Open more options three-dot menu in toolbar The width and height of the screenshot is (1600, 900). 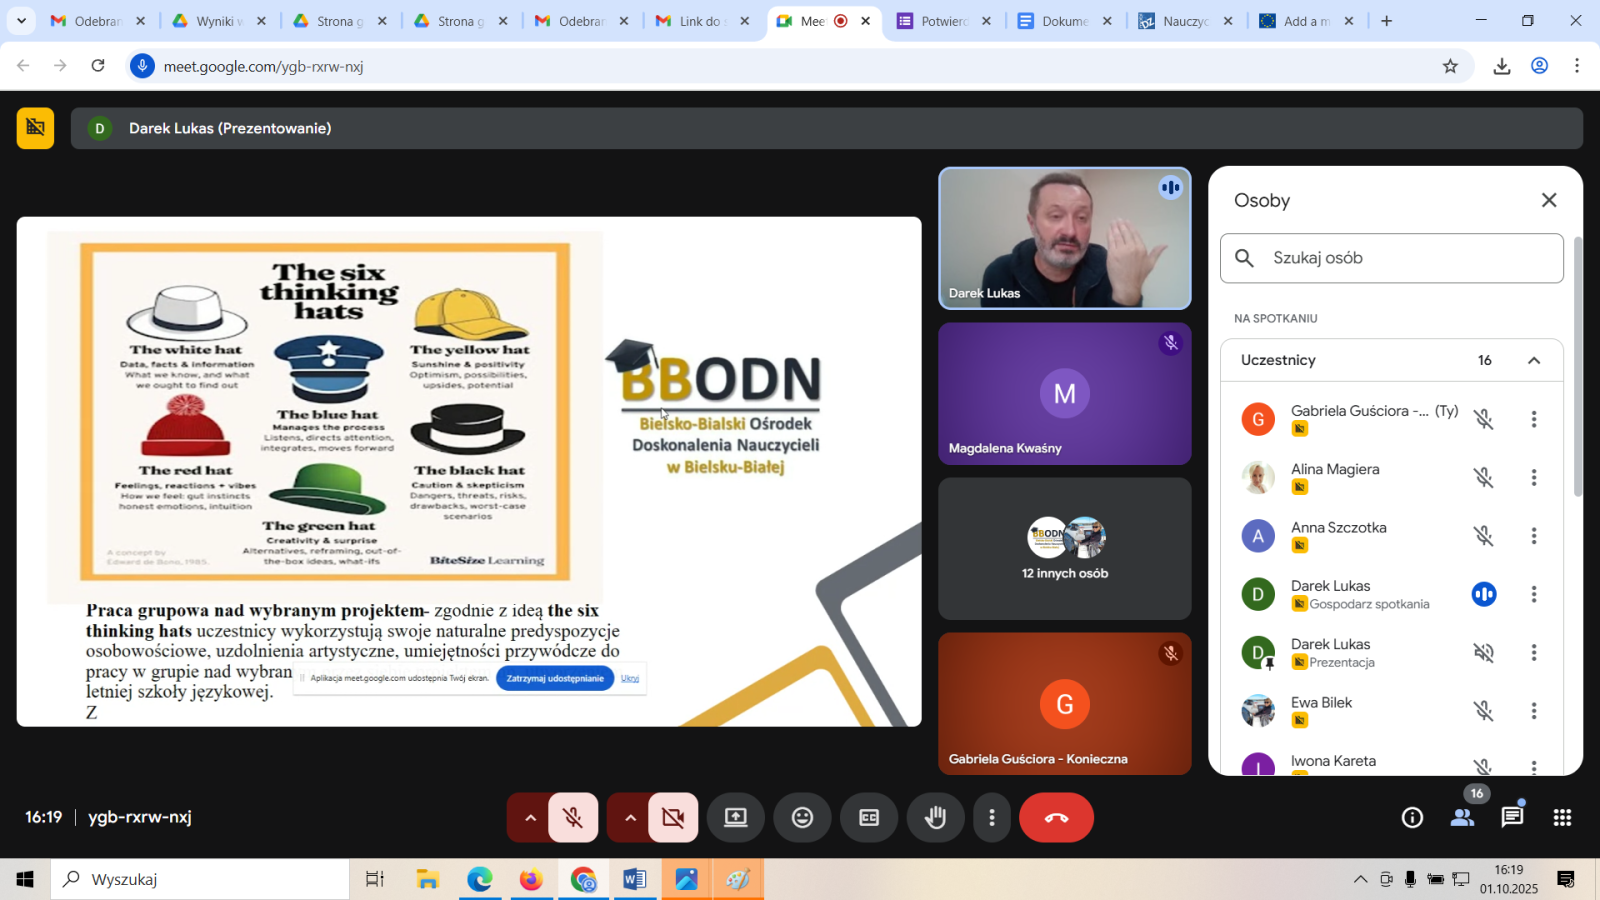coord(991,818)
